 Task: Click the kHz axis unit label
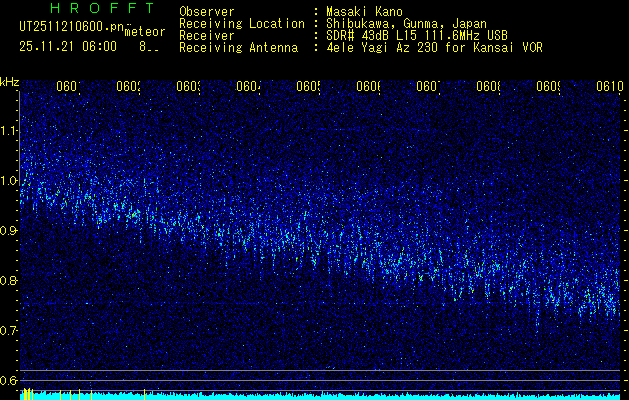(x=10, y=81)
